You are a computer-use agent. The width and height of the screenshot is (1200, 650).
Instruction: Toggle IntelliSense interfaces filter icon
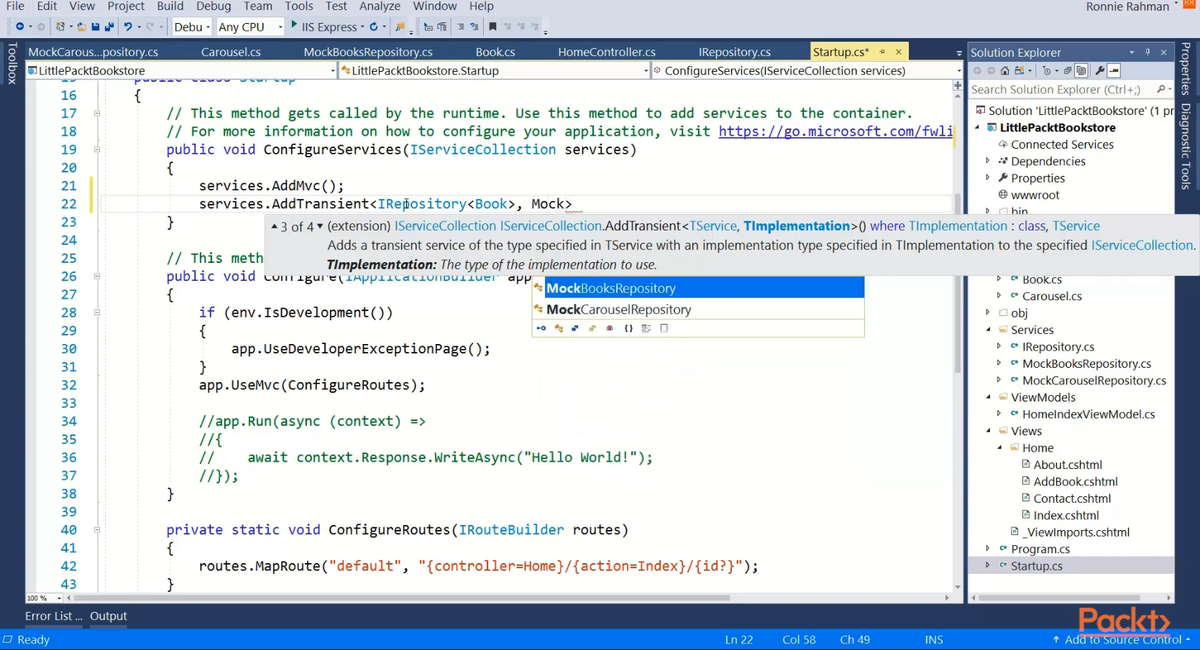pyautogui.click(x=541, y=328)
